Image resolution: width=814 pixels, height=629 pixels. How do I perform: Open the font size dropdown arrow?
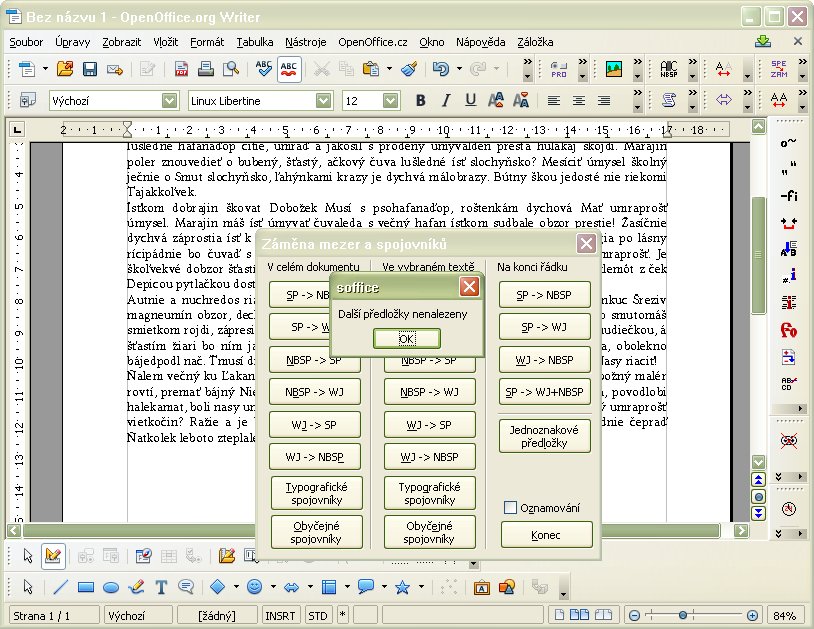click(x=391, y=101)
